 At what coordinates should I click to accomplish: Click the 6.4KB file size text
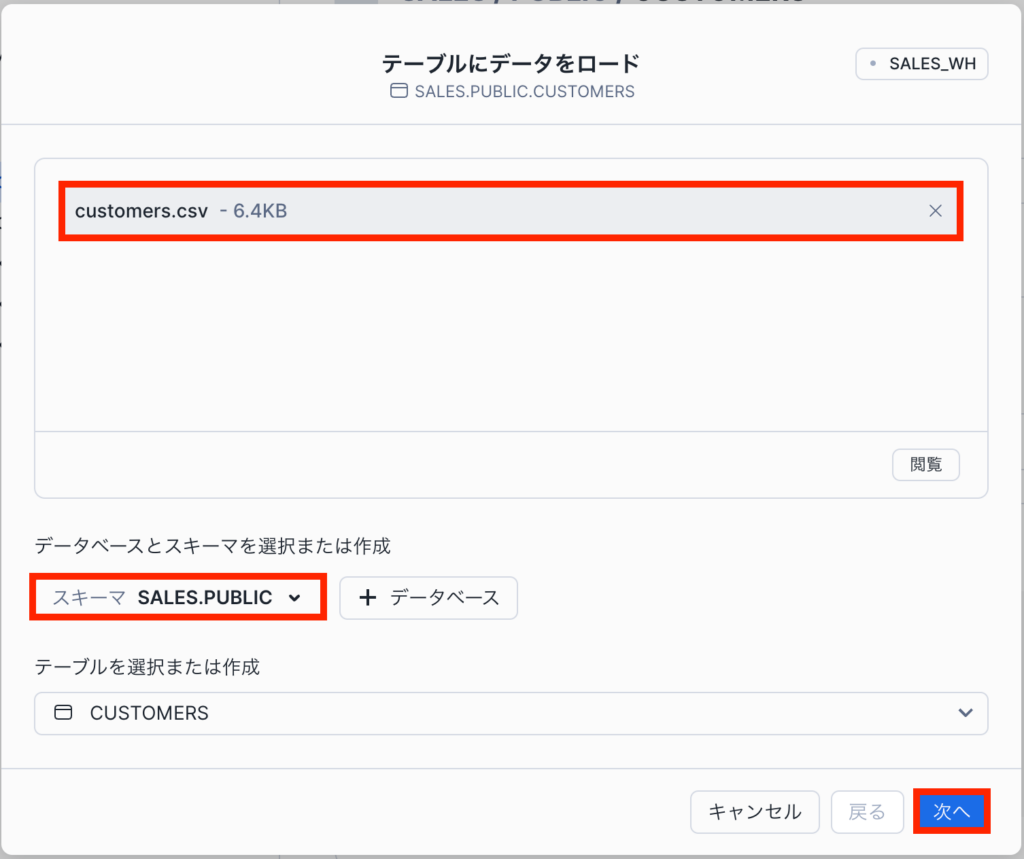[x=260, y=211]
